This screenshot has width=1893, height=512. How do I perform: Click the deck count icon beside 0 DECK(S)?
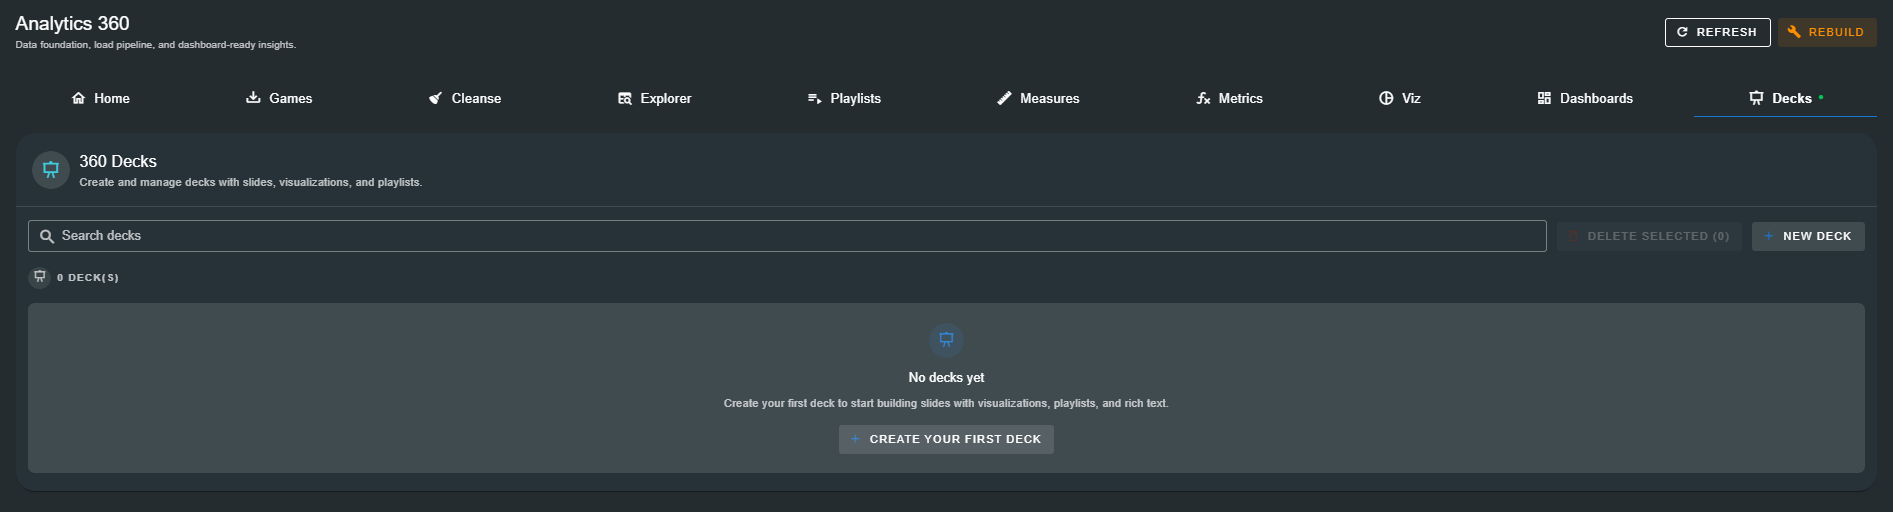[40, 277]
